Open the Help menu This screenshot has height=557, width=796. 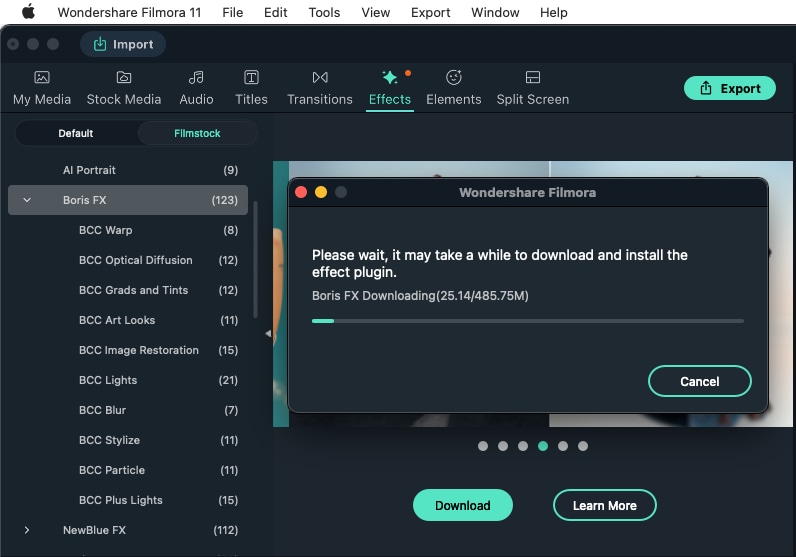[553, 12]
